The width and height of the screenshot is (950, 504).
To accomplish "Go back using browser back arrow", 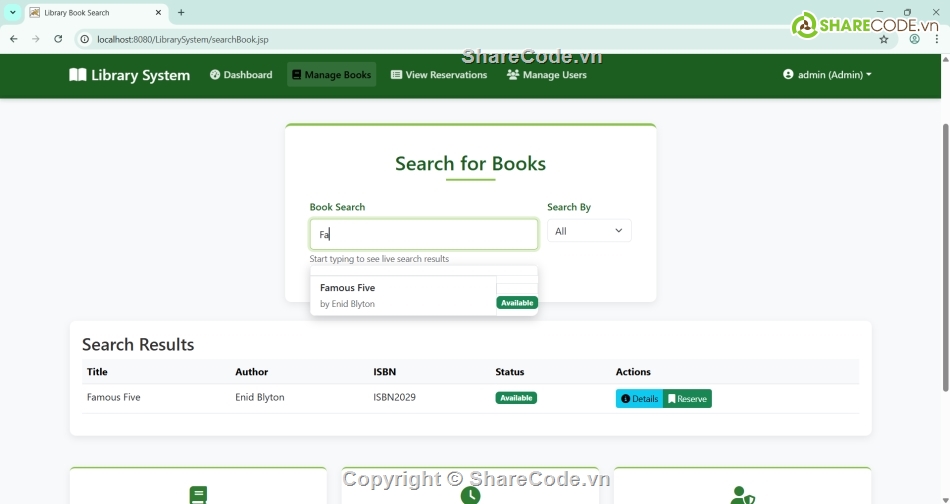I will click(13, 39).
